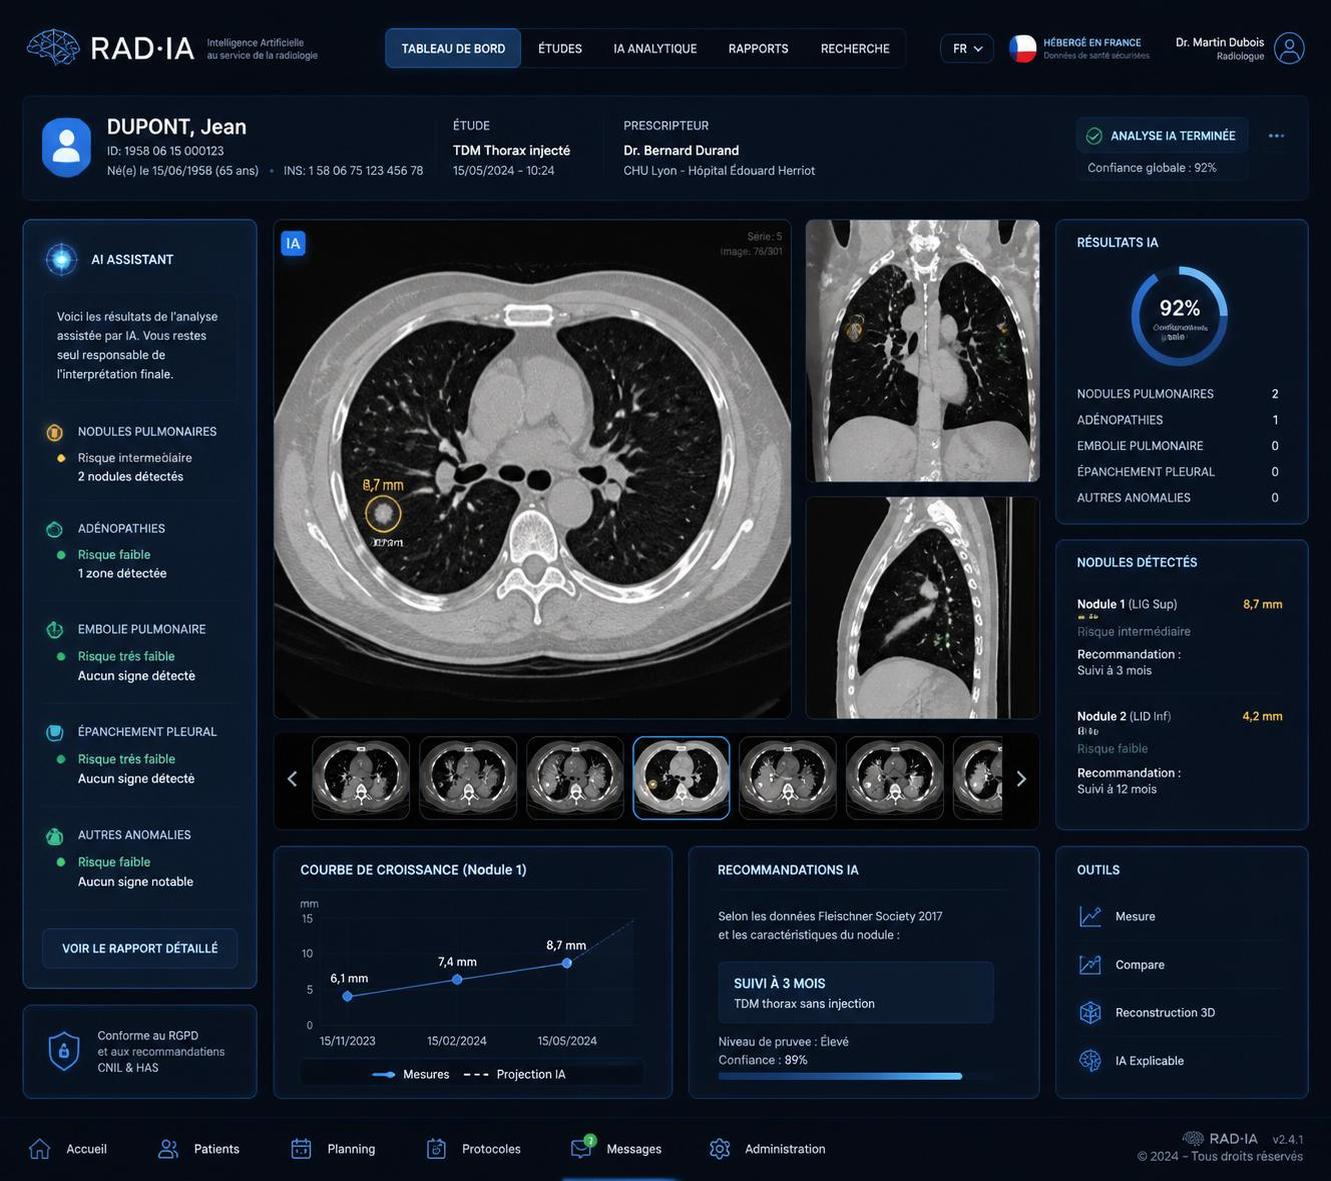The image size is (1331, 1181).
Task: Click the patient avatar icon
Action: 66,146
